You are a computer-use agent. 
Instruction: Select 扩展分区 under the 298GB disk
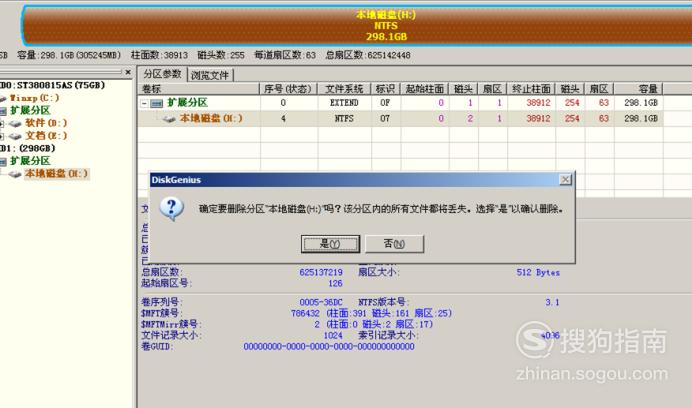[x=30, y=161]
